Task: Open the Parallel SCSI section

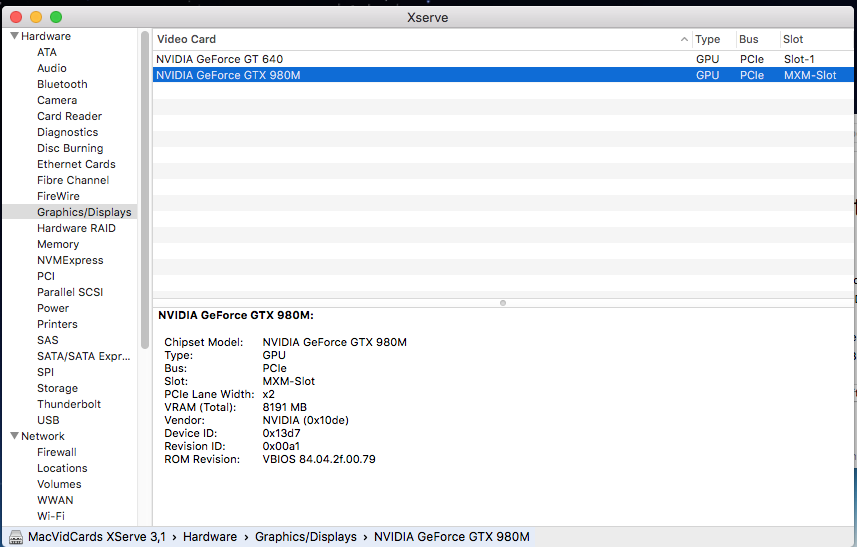Action: pos(70,292)
